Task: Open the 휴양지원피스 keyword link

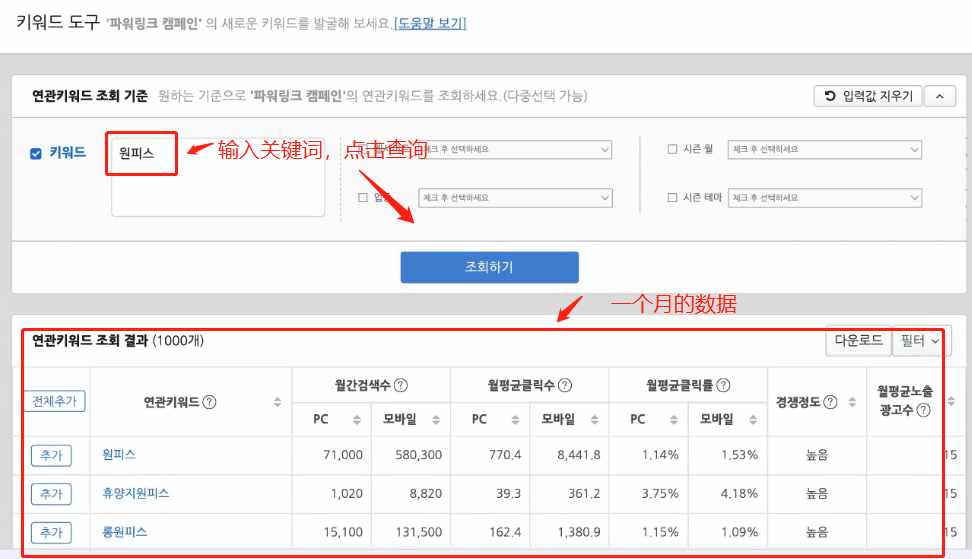Action: 136,493
